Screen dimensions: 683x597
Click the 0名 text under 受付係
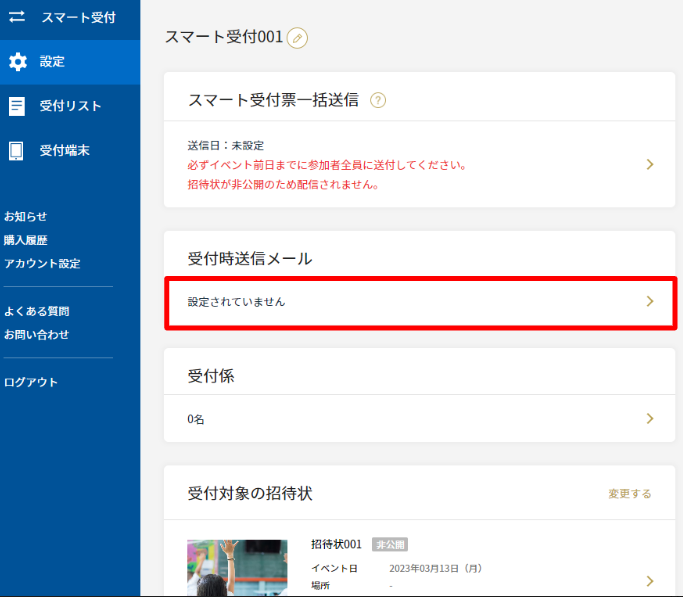point(196,419)
